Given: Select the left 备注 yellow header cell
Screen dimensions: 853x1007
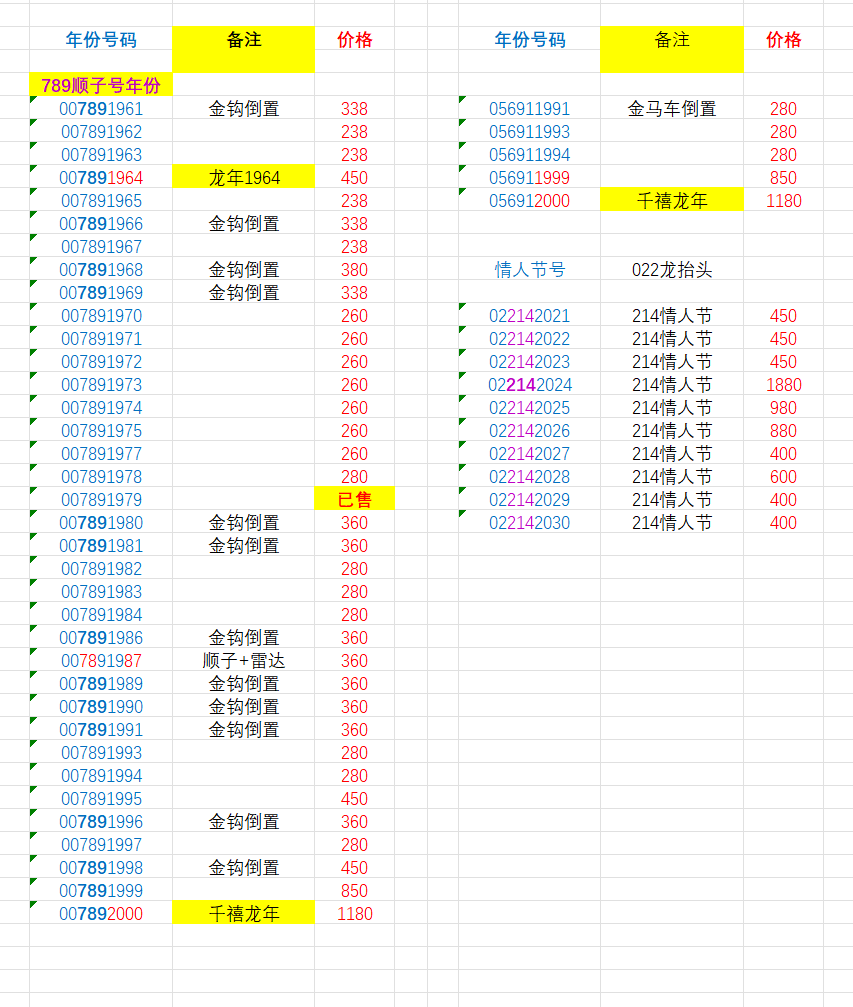Looking at the screenshot, I should pos(243,49).
